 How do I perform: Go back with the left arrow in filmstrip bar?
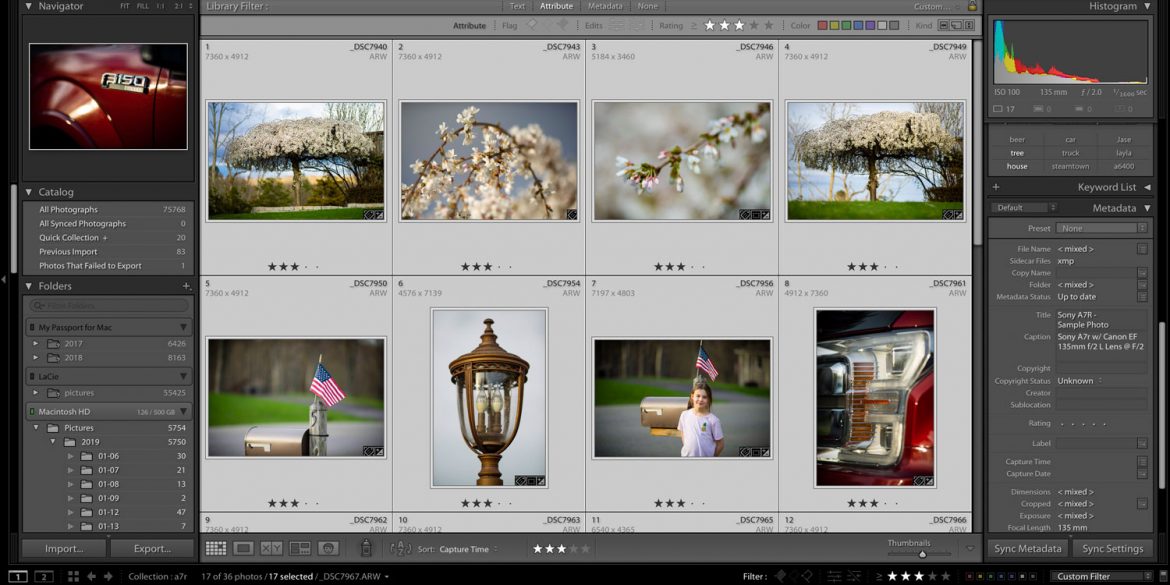(91, 576)
